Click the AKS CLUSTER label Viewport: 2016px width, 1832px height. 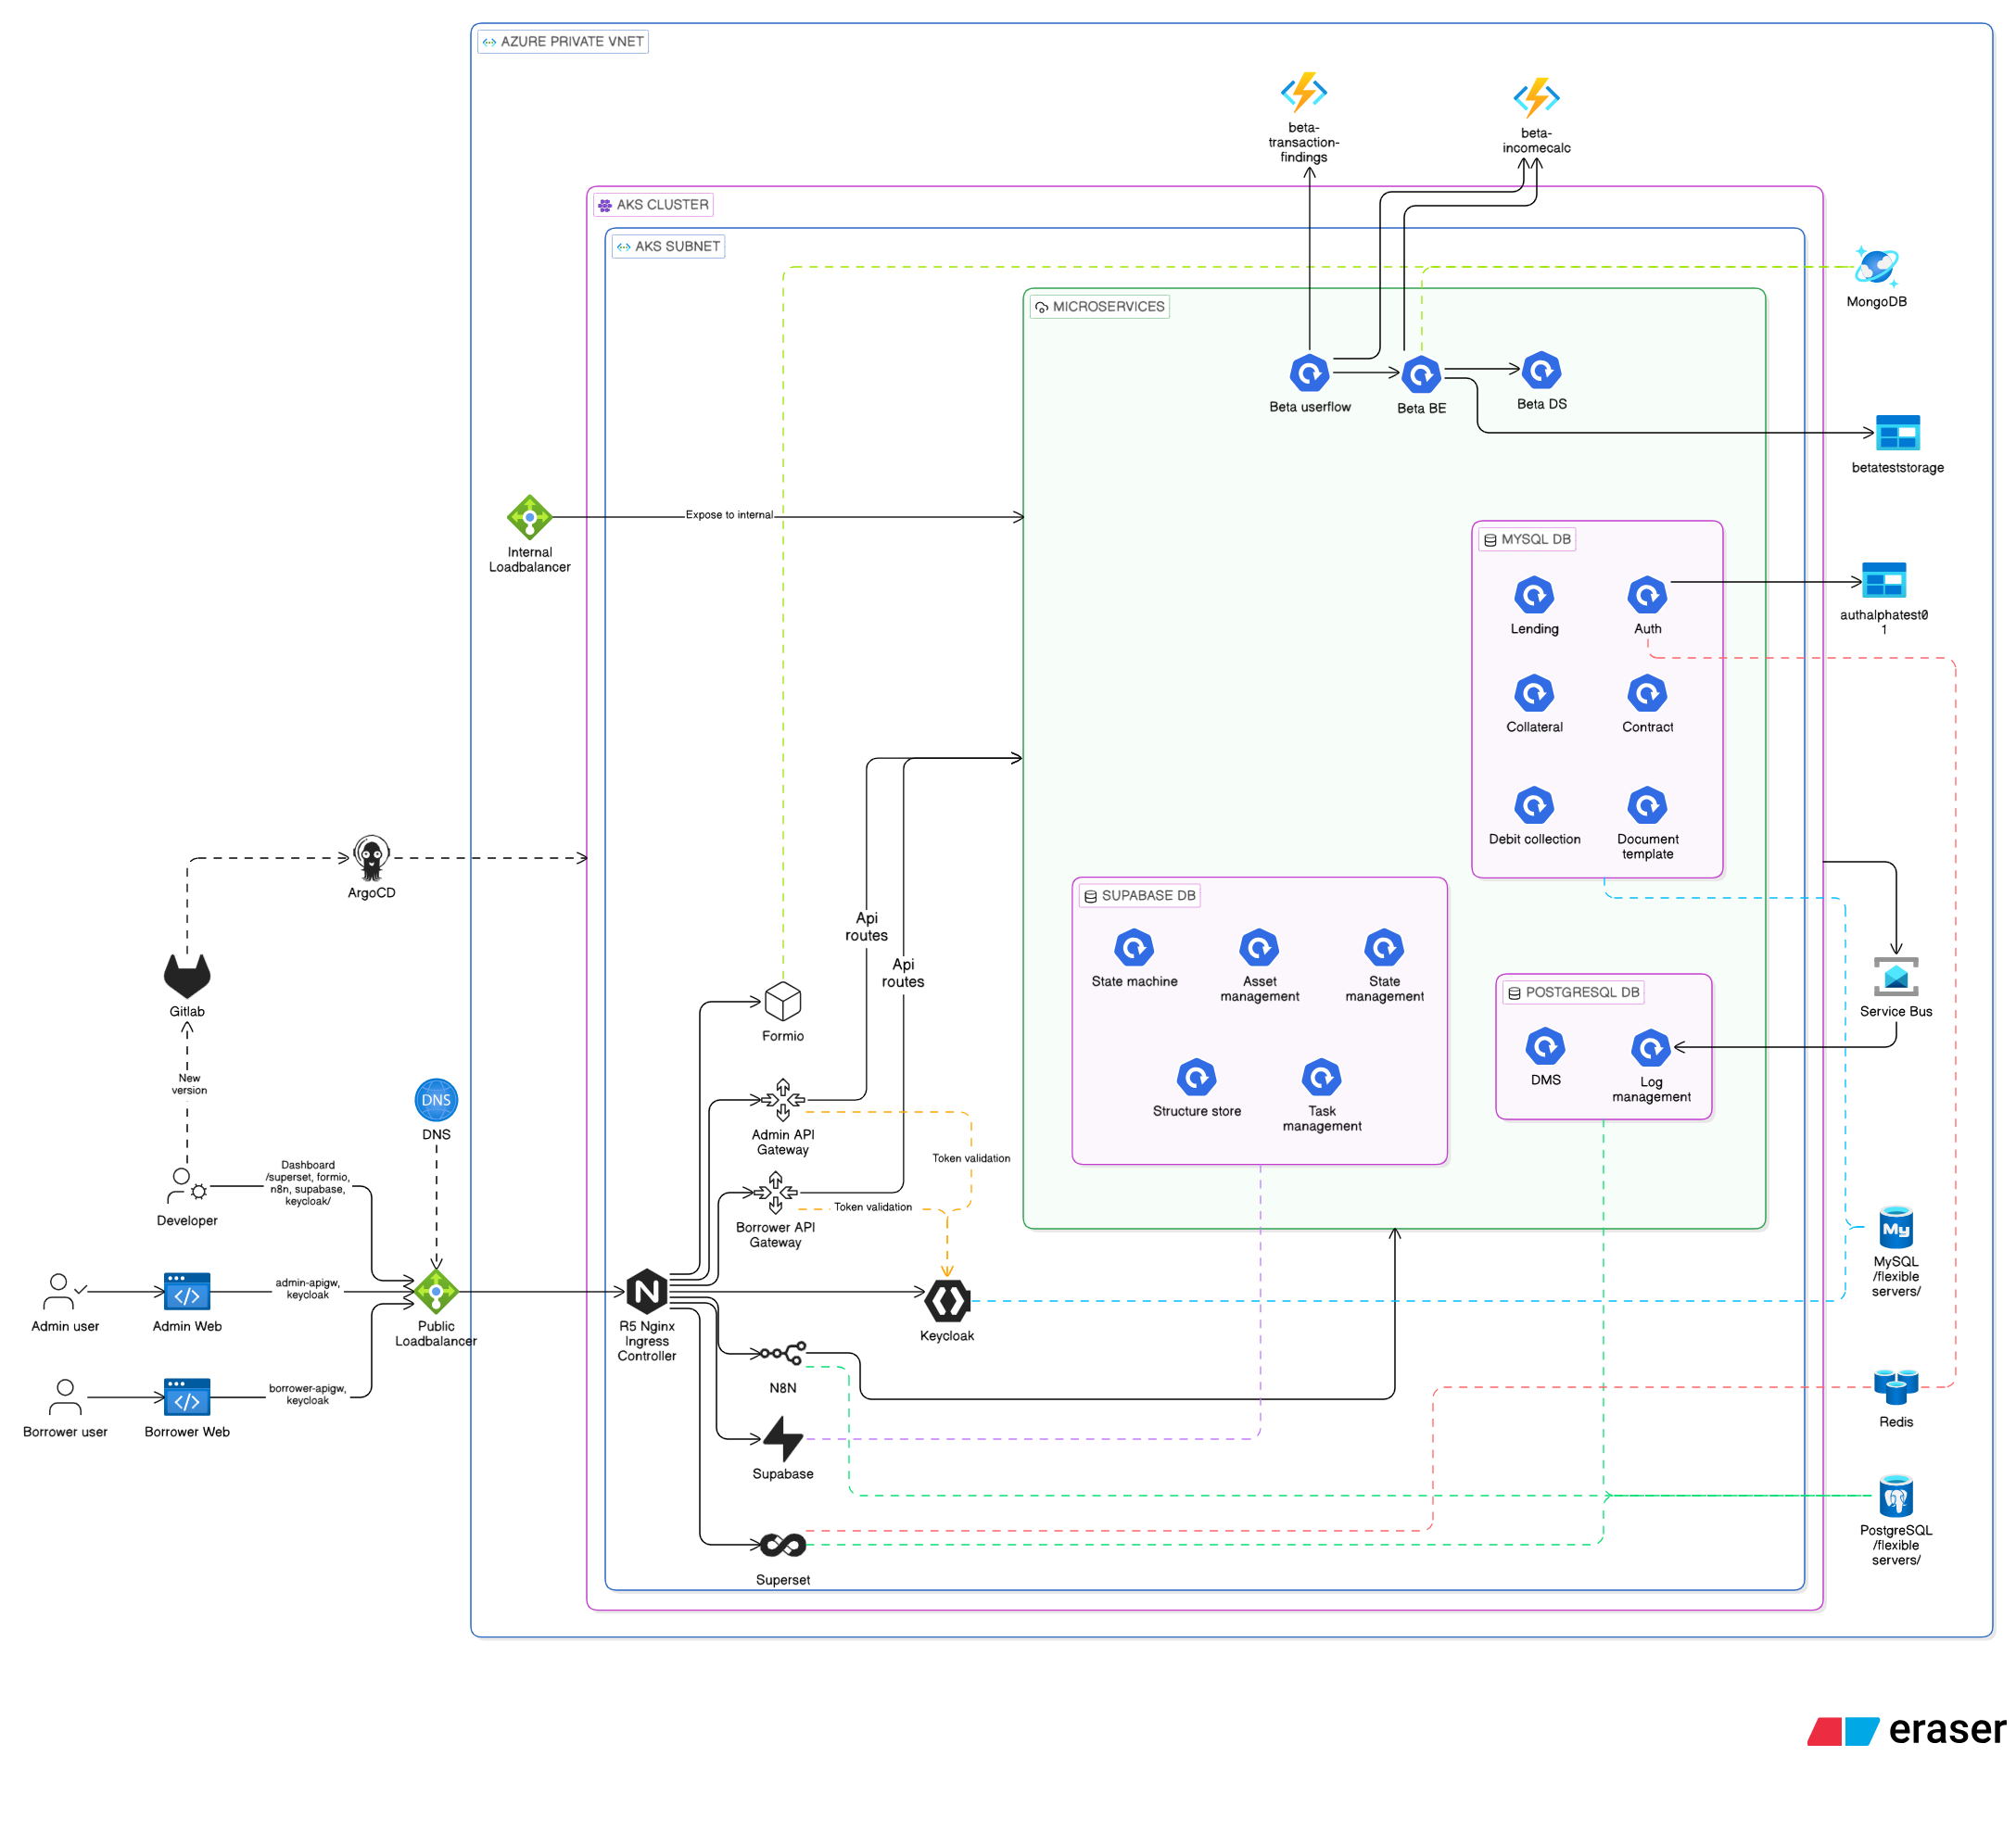tap(662, 204)
